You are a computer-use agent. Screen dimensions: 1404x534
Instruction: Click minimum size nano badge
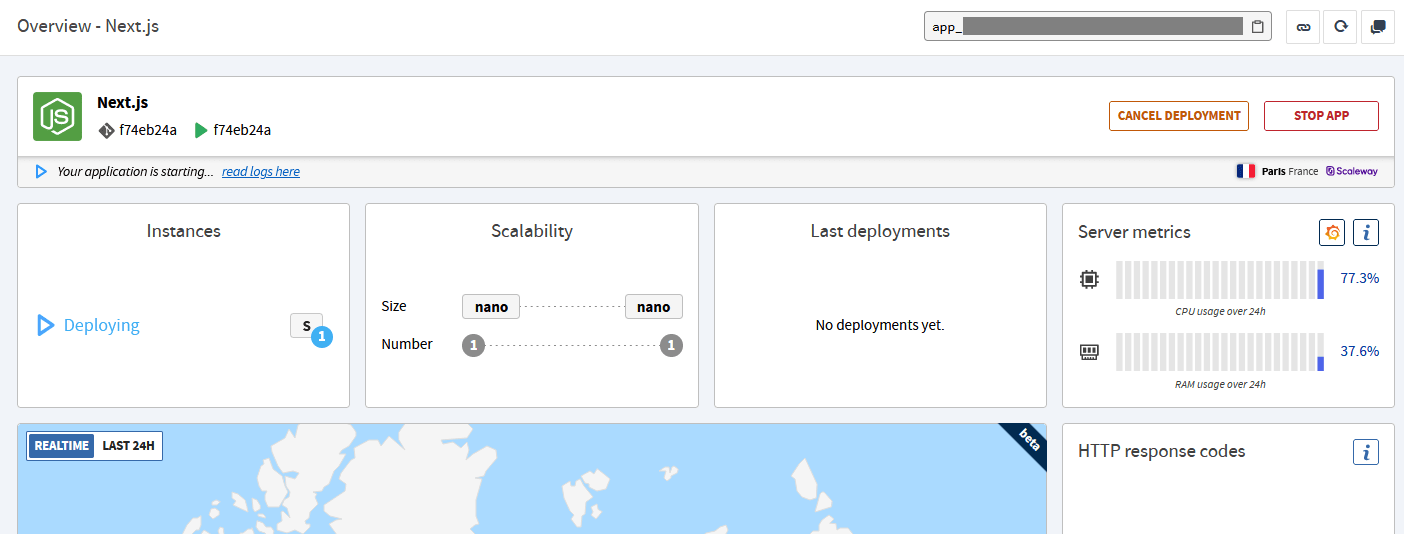[x=491, y=307]
